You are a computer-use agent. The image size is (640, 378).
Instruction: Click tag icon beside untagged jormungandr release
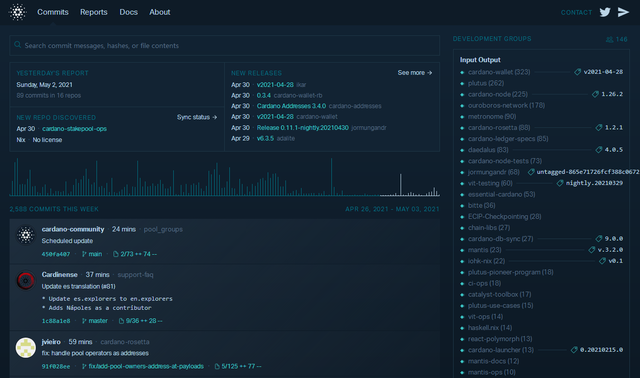click(531, 172)
